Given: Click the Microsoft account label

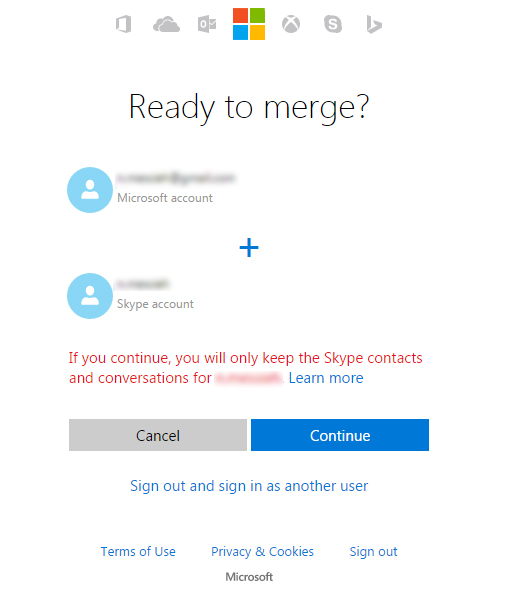Looking at the screenshot, I should point(165,198).
